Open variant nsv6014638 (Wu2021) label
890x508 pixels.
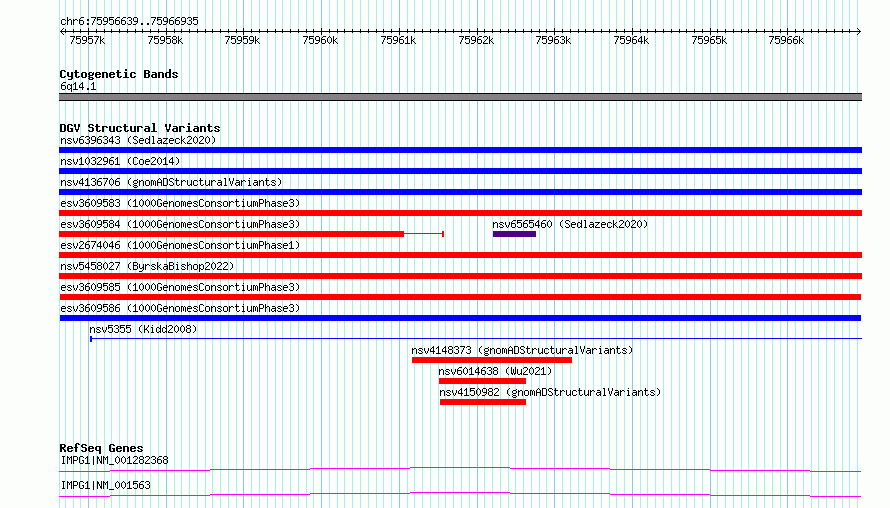[x=495, y=371]
